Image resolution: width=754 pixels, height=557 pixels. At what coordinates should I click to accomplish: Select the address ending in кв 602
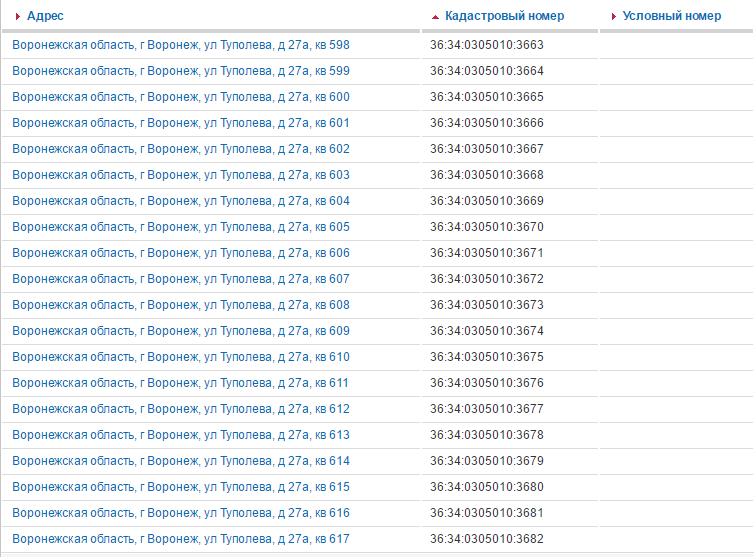click(x=181, y=149)
